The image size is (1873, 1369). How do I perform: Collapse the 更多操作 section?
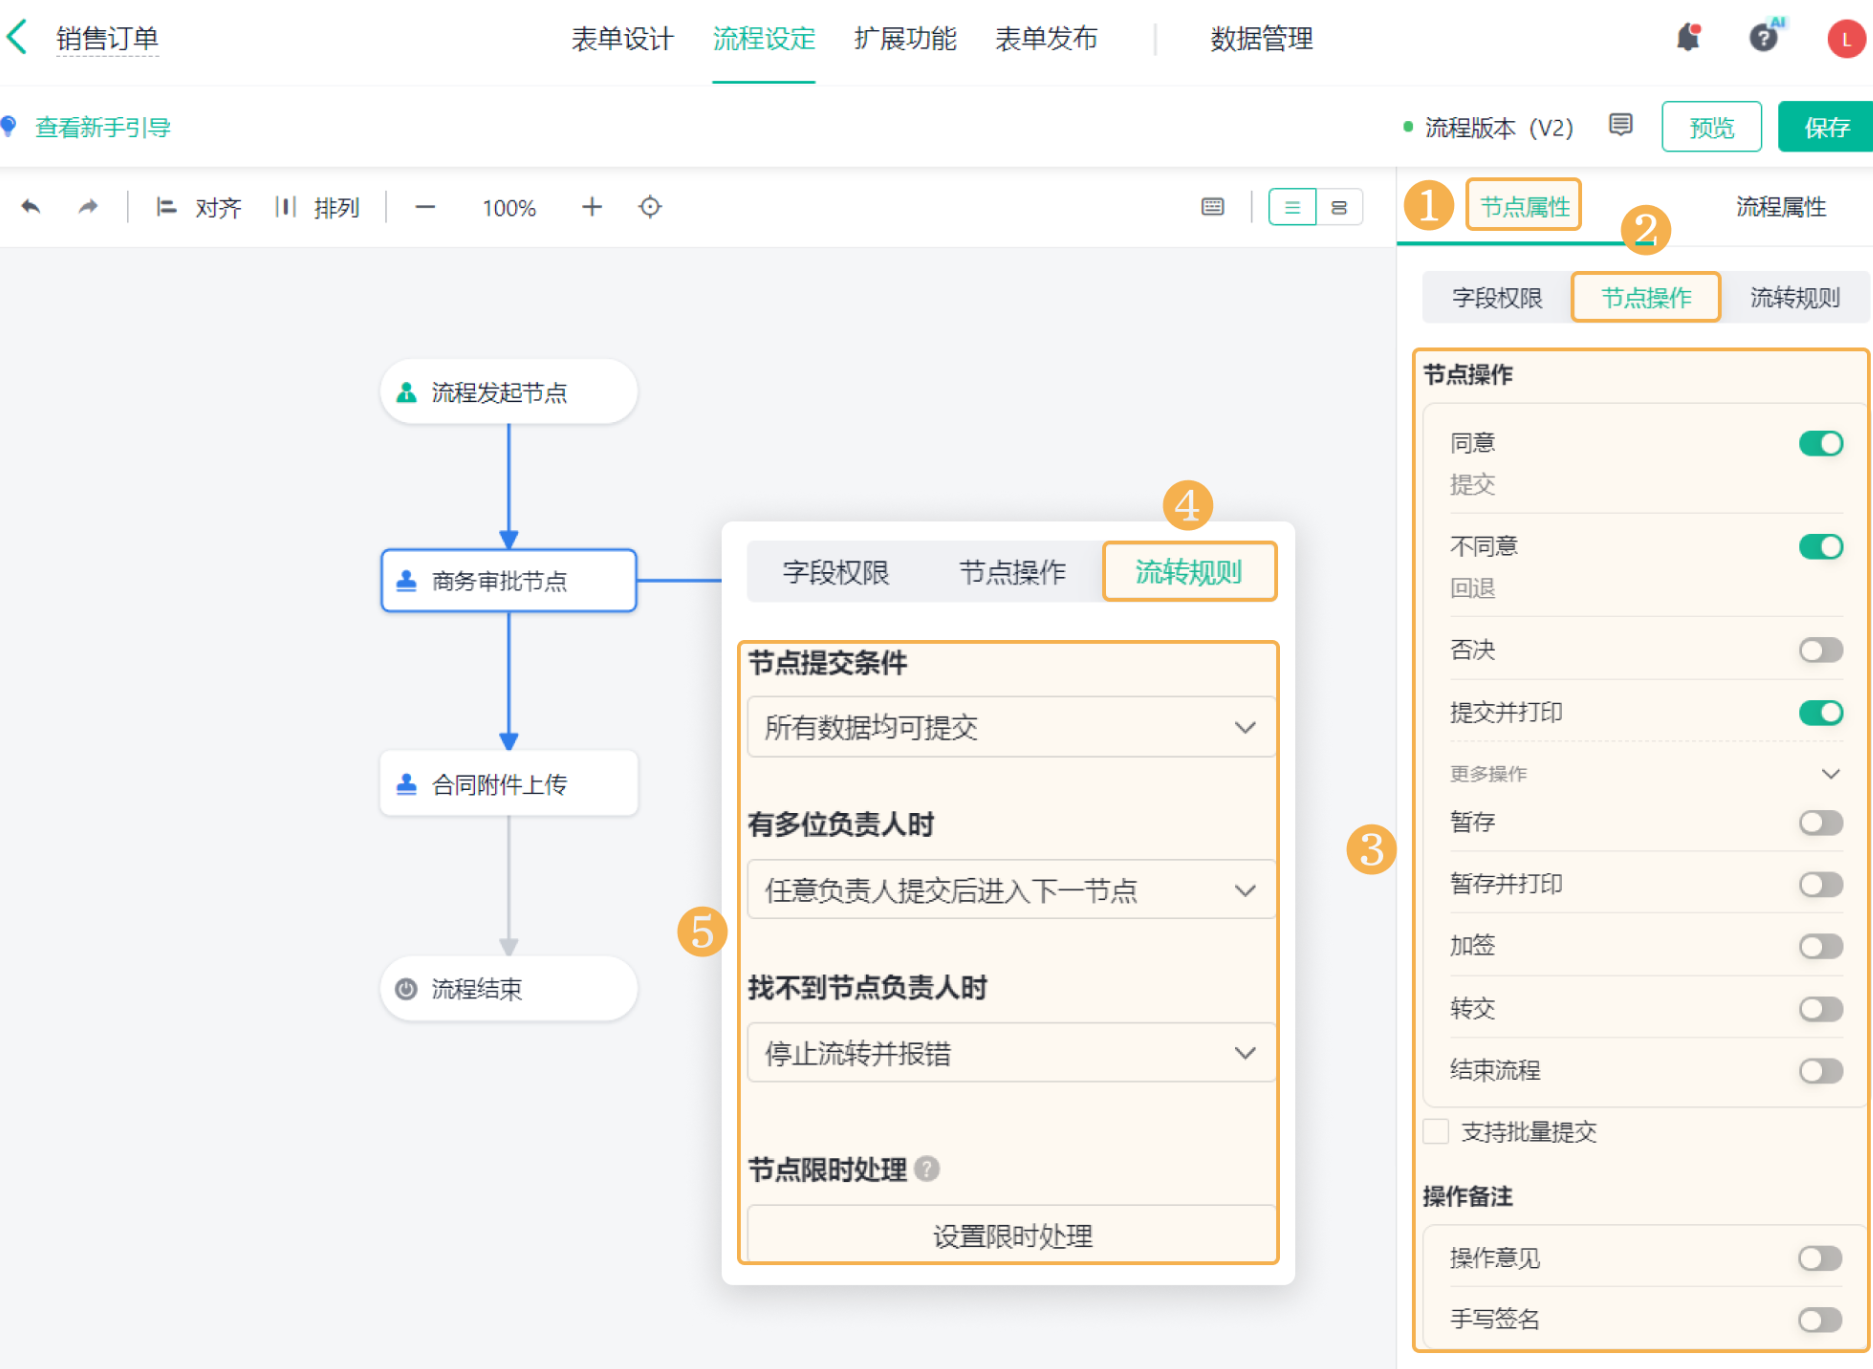[1830, 774]
